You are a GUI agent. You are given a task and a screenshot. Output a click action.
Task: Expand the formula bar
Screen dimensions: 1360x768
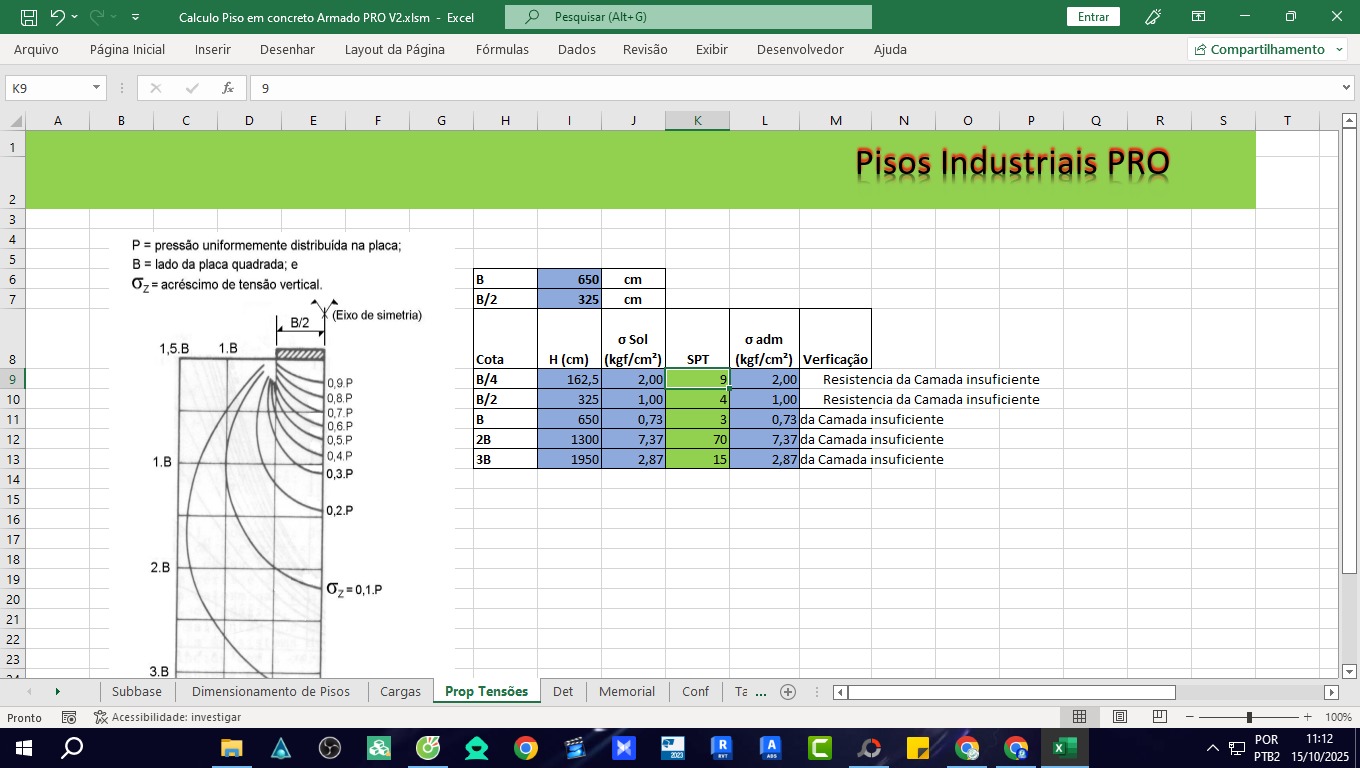point(1345,88)
